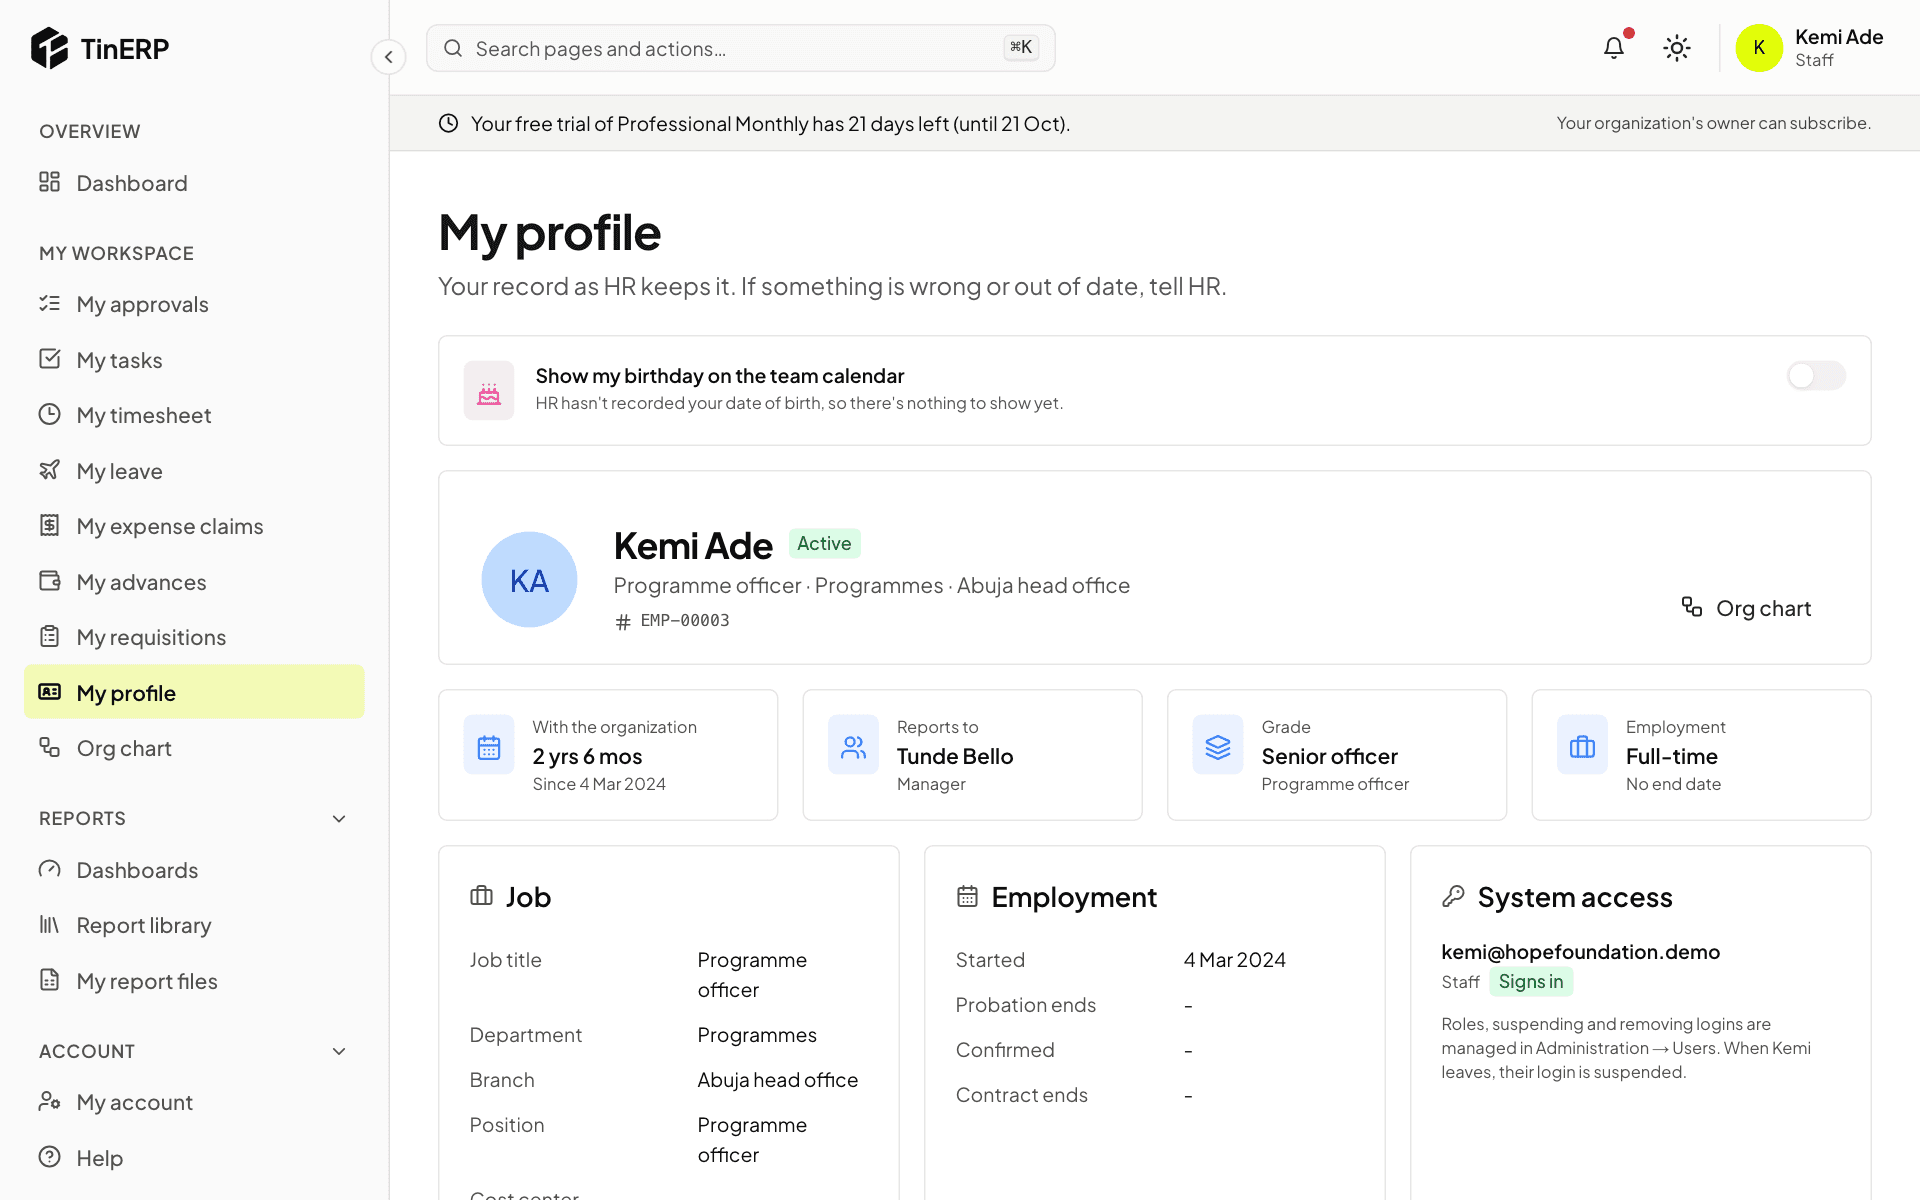Click the Dashboards gauge icon under Reports
Screen dimensions: 1920x1200
(x=50, y=869)
